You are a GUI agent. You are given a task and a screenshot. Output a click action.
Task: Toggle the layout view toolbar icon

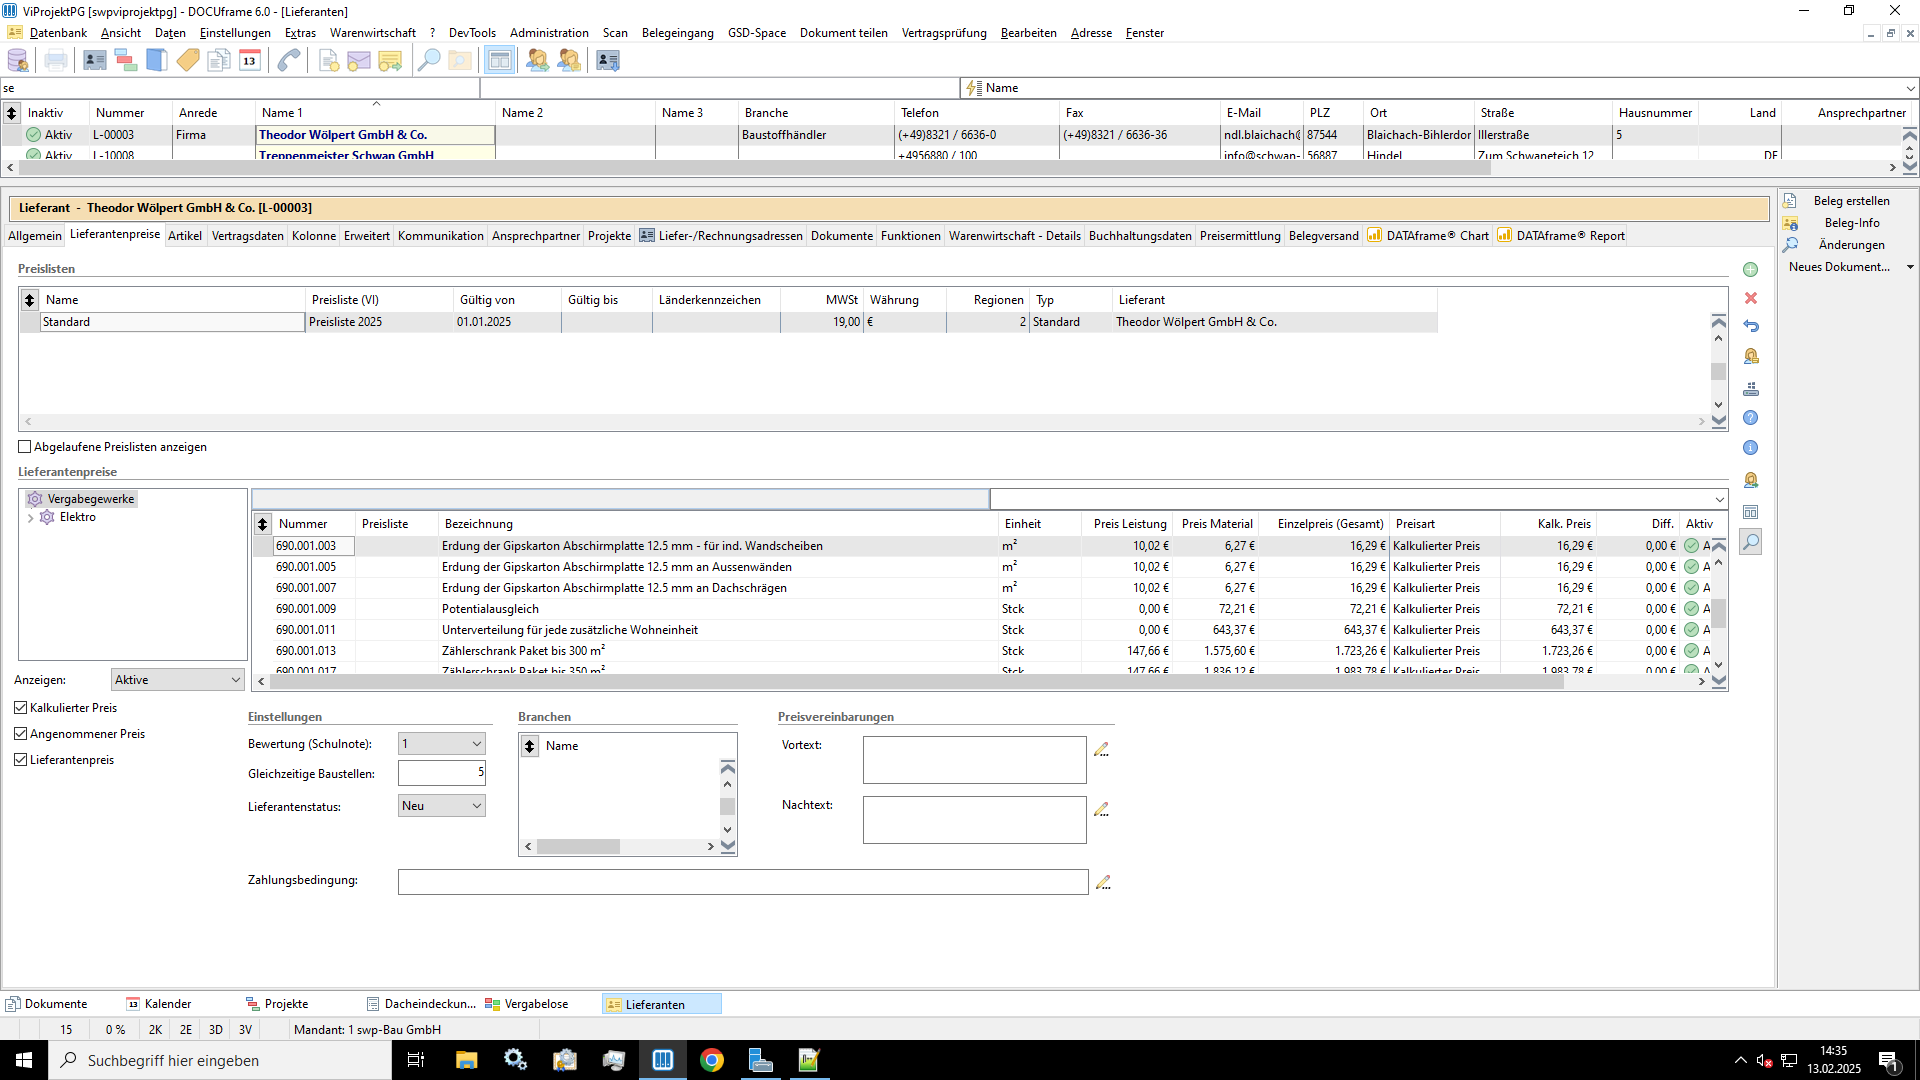tap(499, 61)
